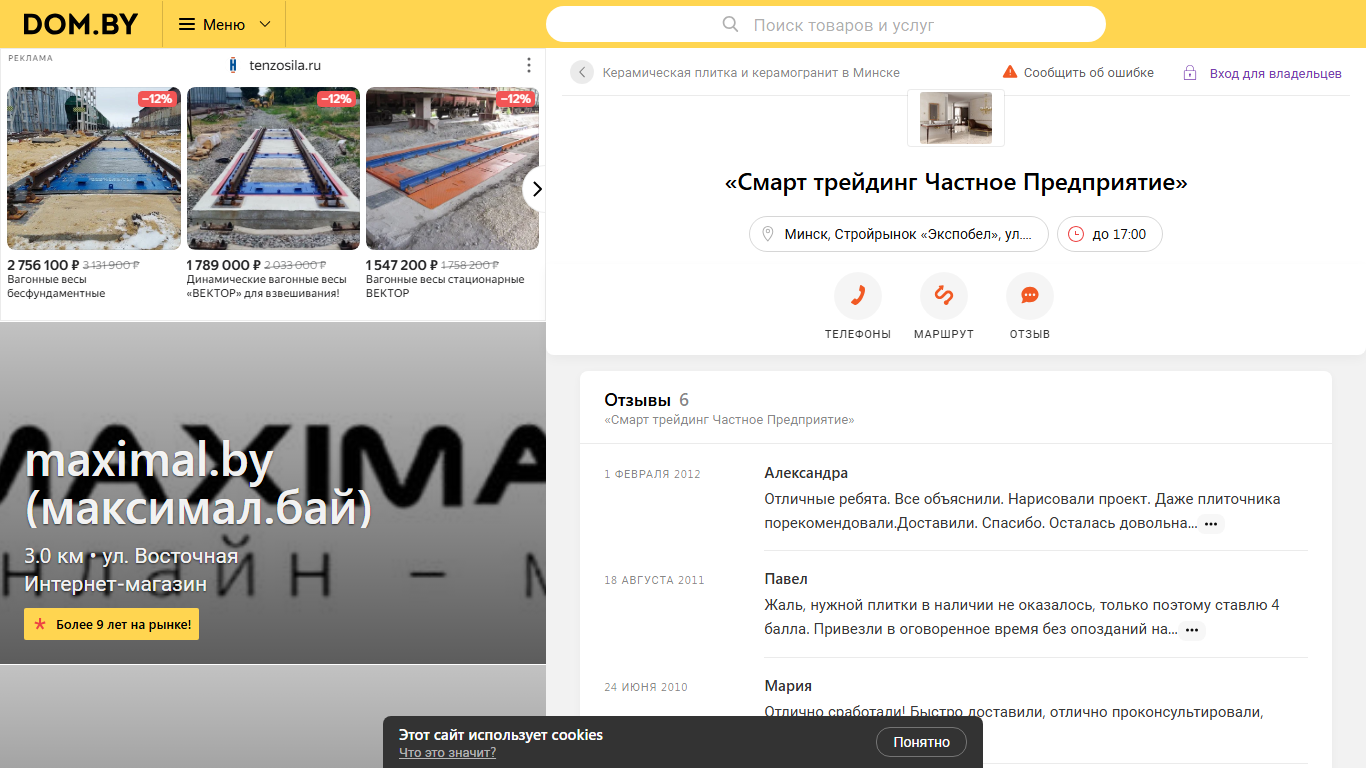1366x768 pixels.
Task: Click the warning triangle icon
Action: [x=1010, y=72]
